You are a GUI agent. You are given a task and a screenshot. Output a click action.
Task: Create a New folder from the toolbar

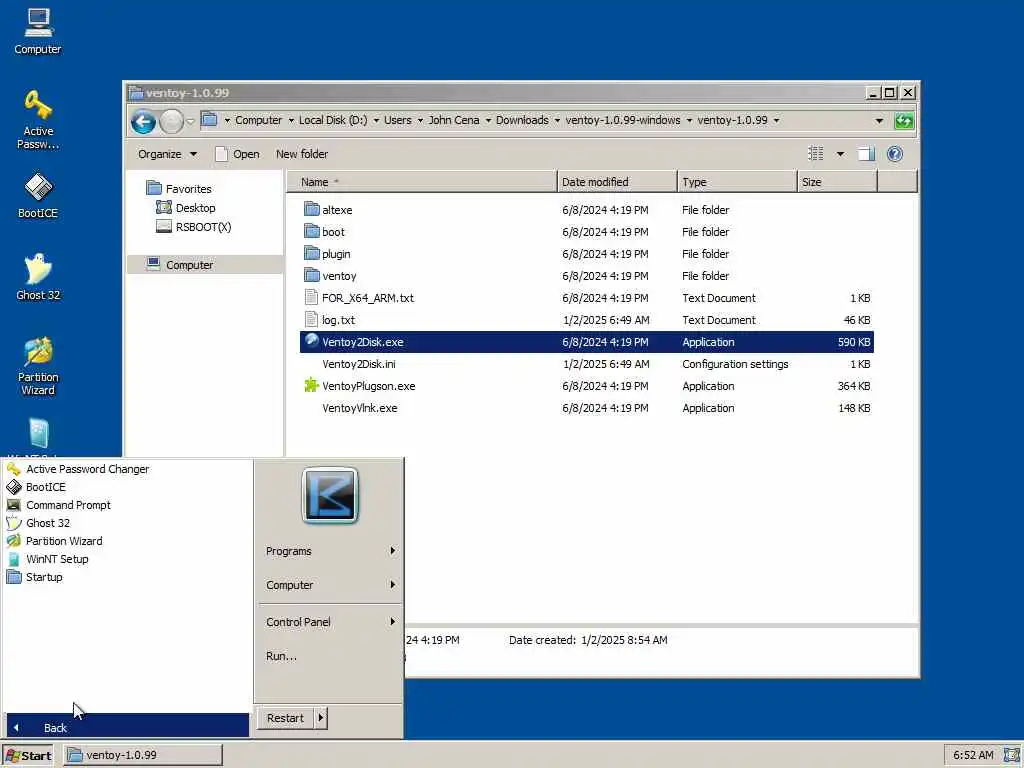tap(302, 154)
